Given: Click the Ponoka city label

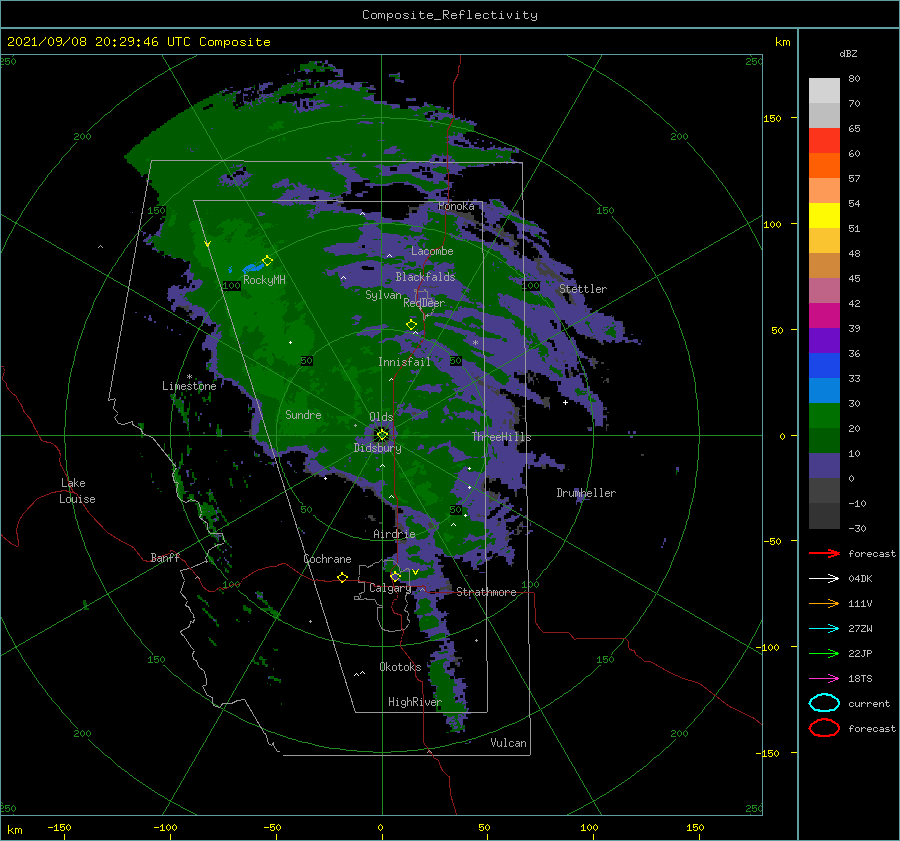Looking at the screenshot, I should tap(456, 206).
